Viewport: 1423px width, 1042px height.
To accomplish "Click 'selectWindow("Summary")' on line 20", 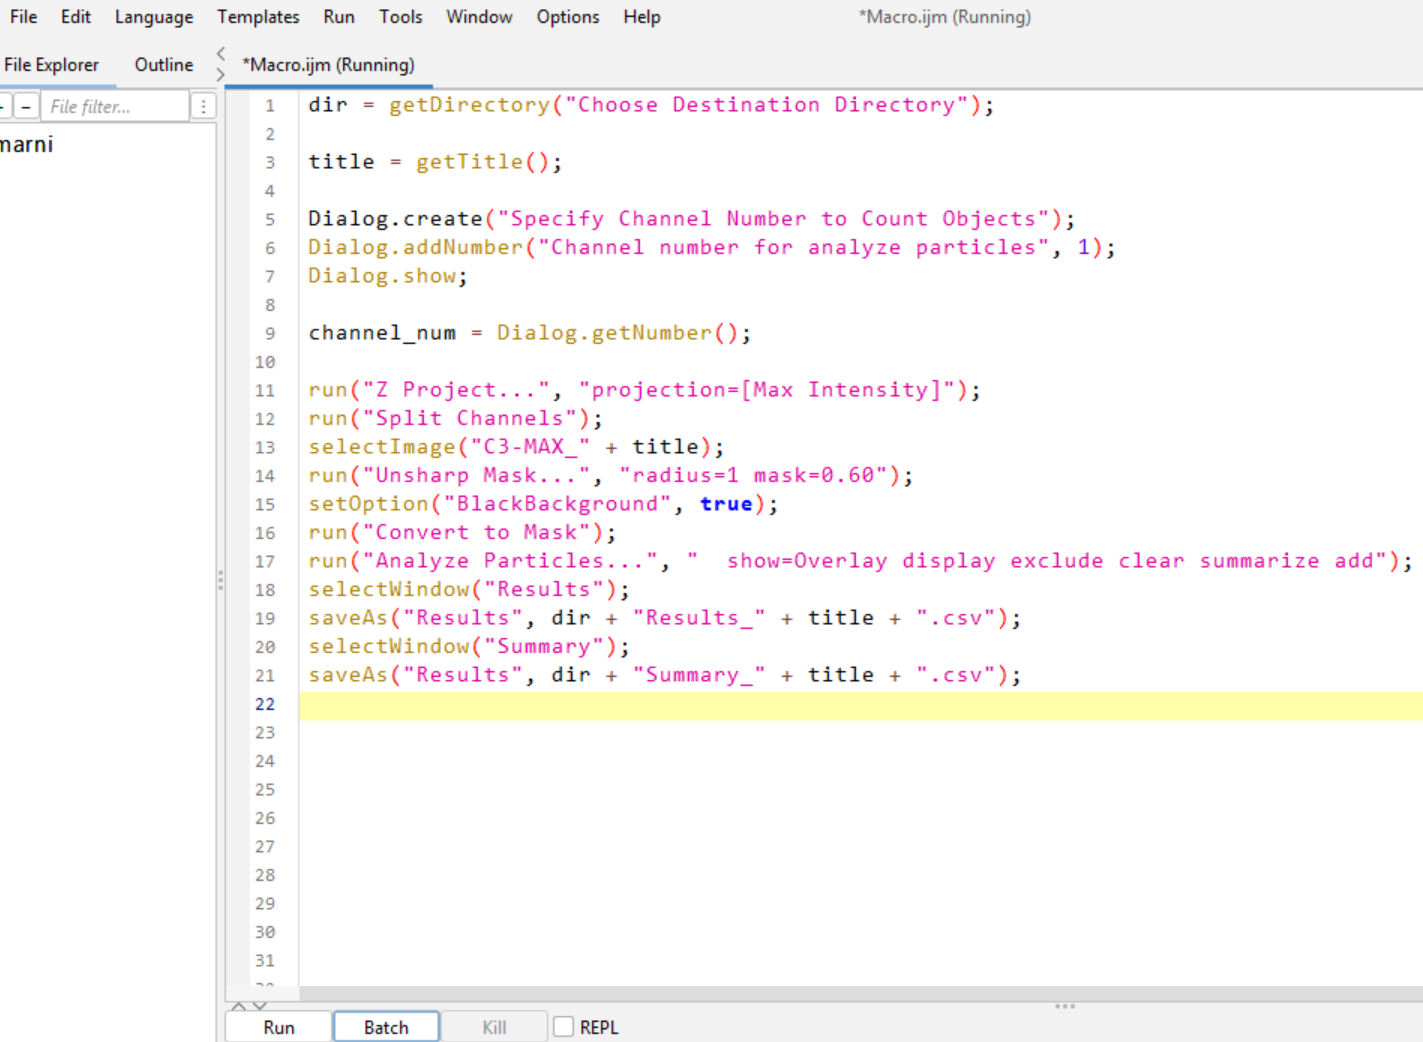I will coord(462,646).
